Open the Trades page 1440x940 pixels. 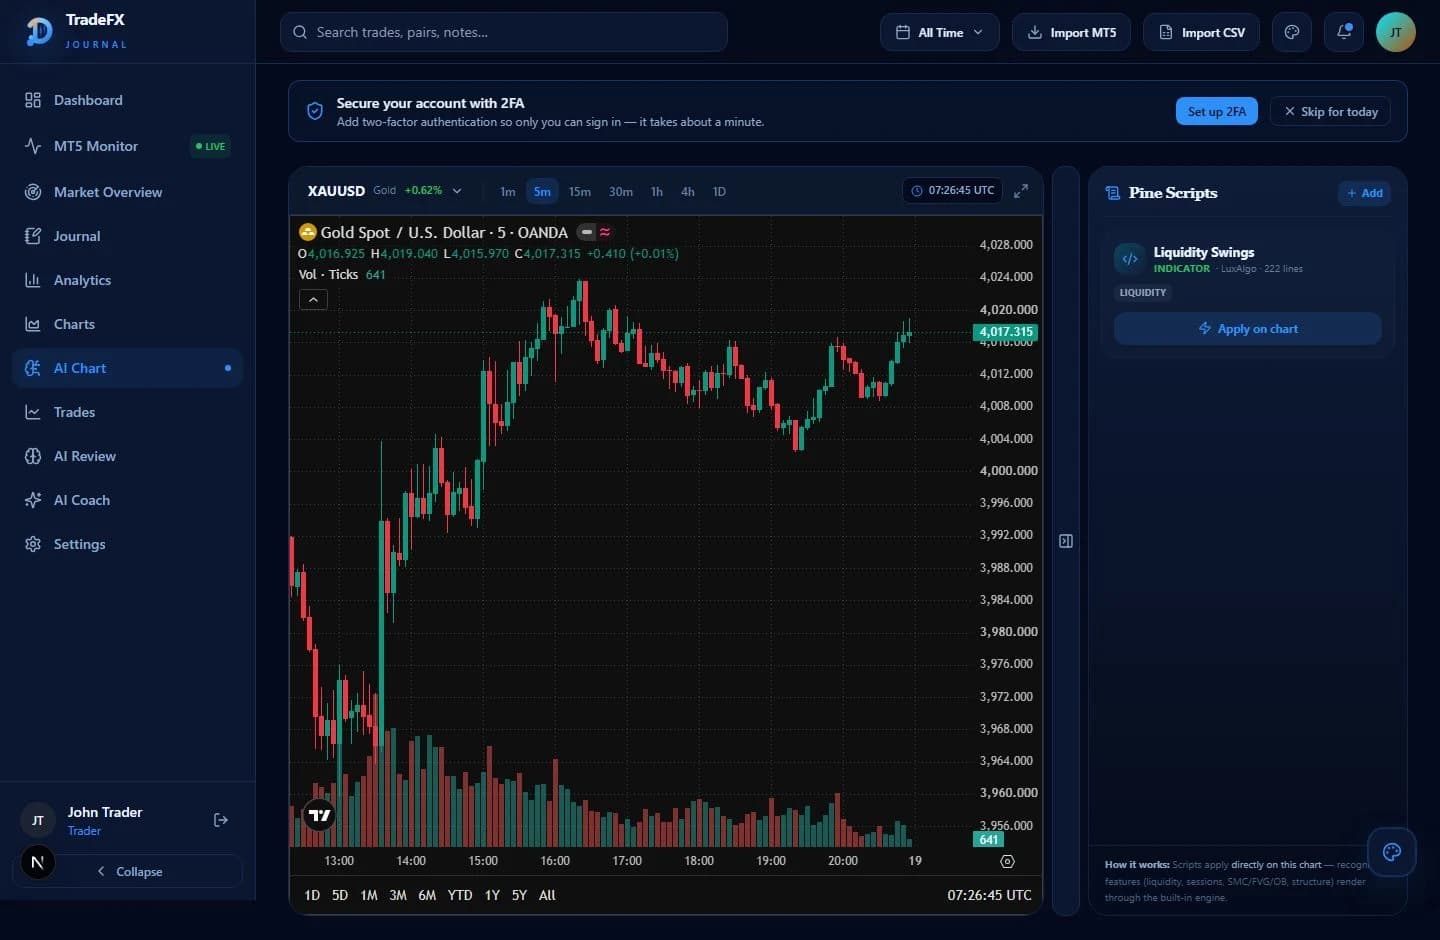click(127, 412)
